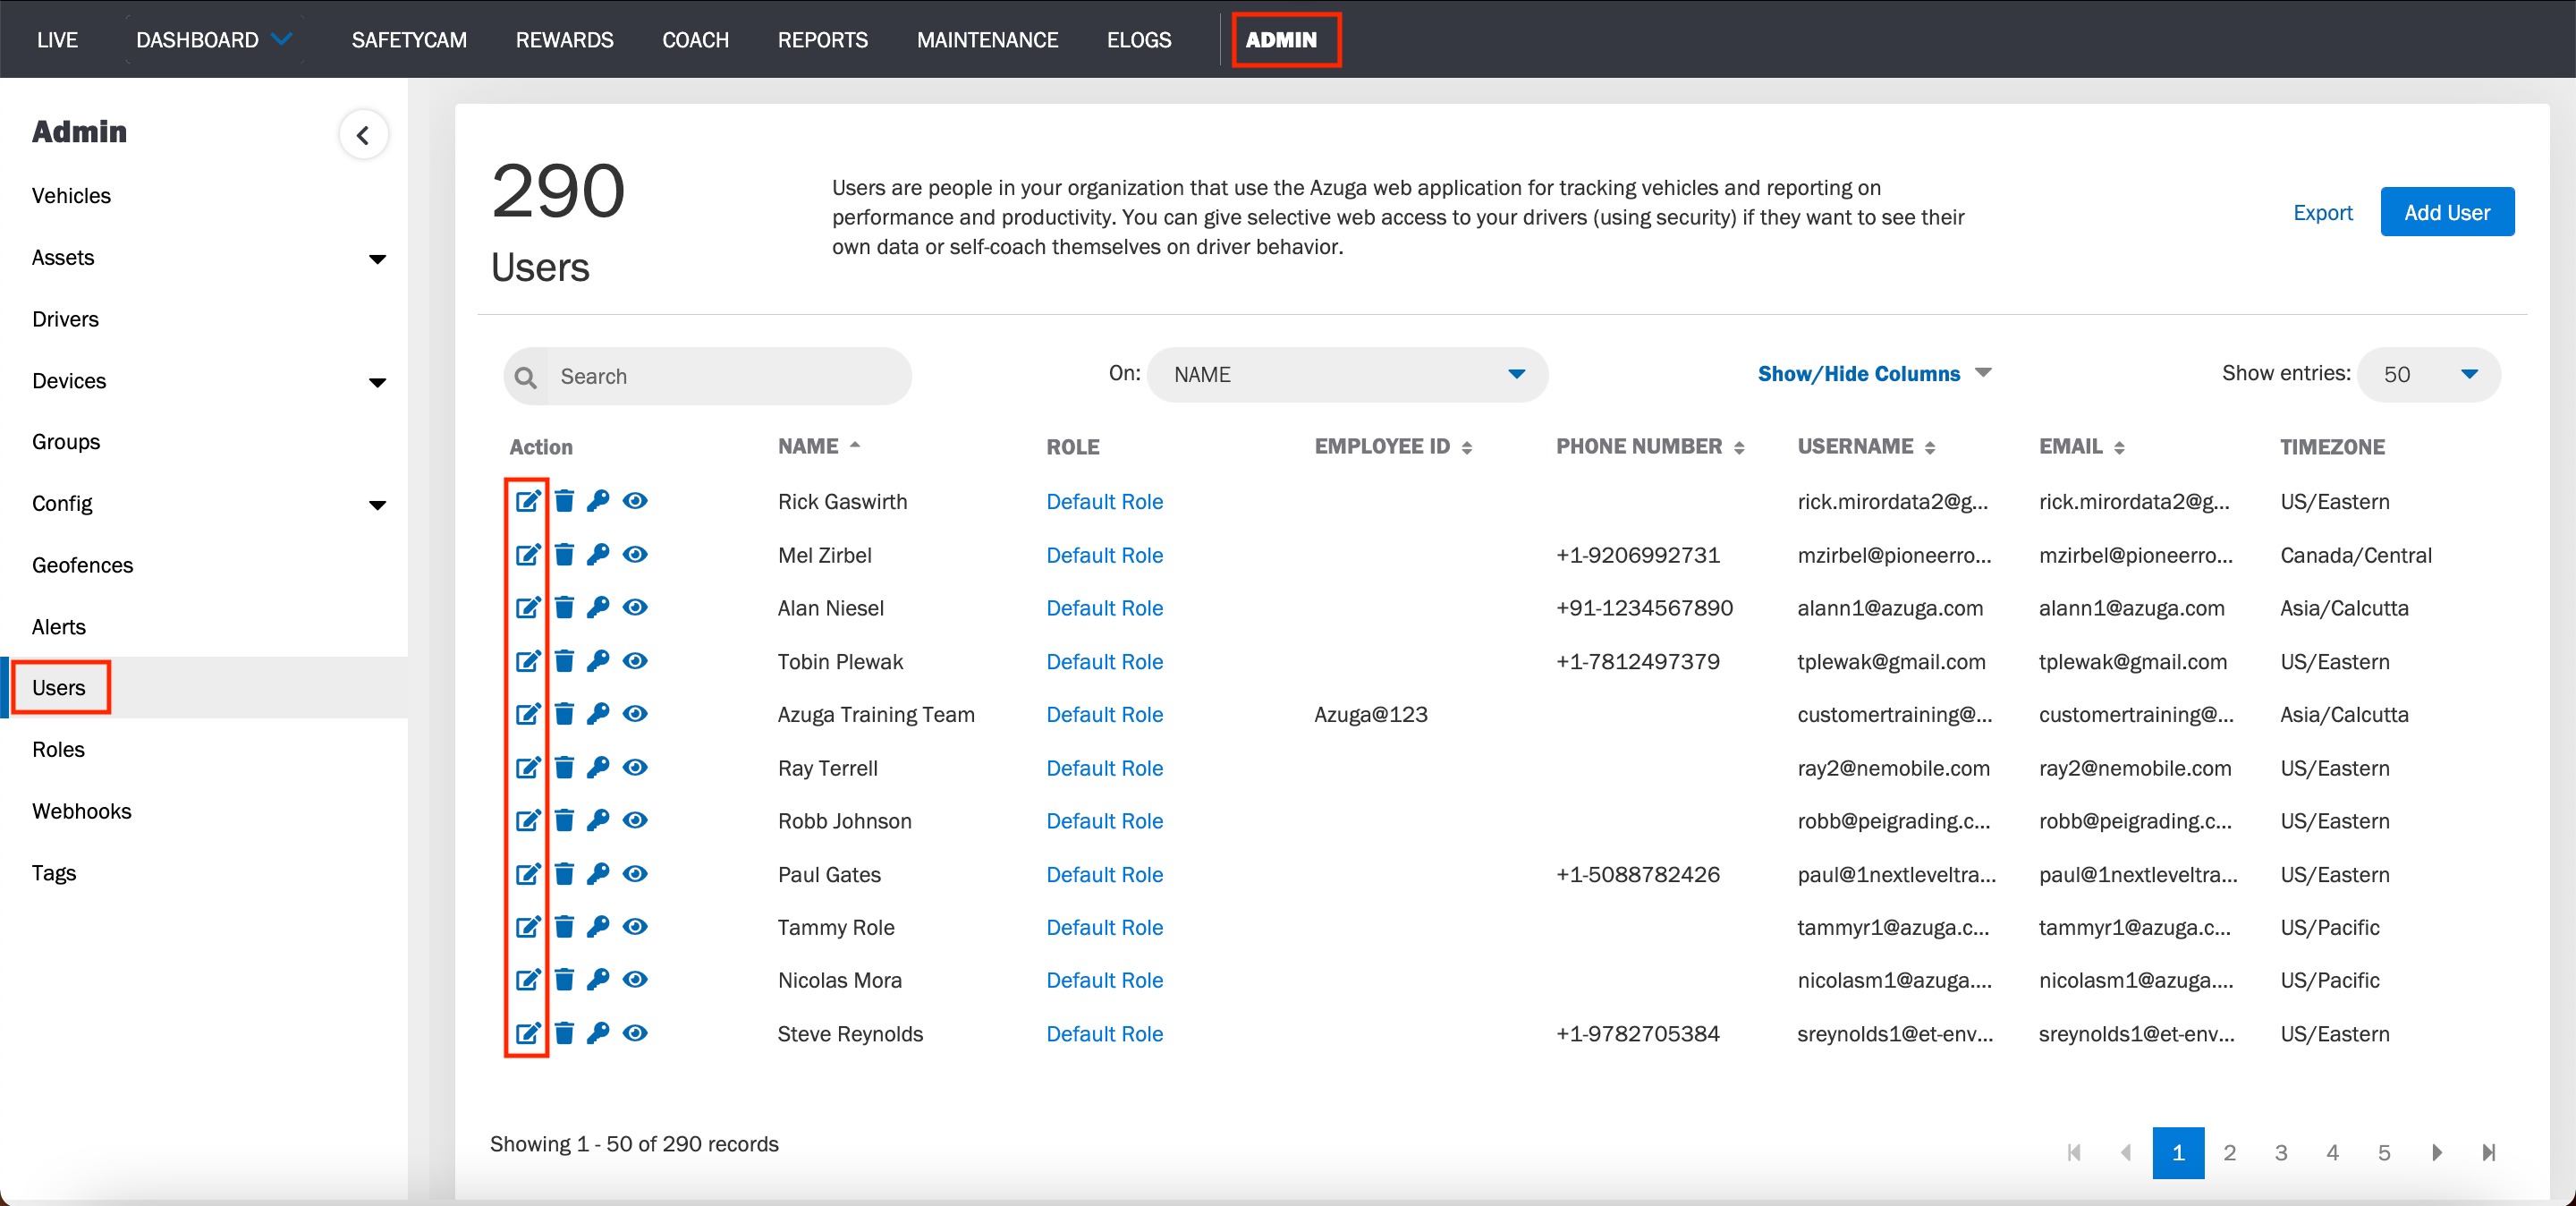Open Roles in sidebar

tap(58, 750)
